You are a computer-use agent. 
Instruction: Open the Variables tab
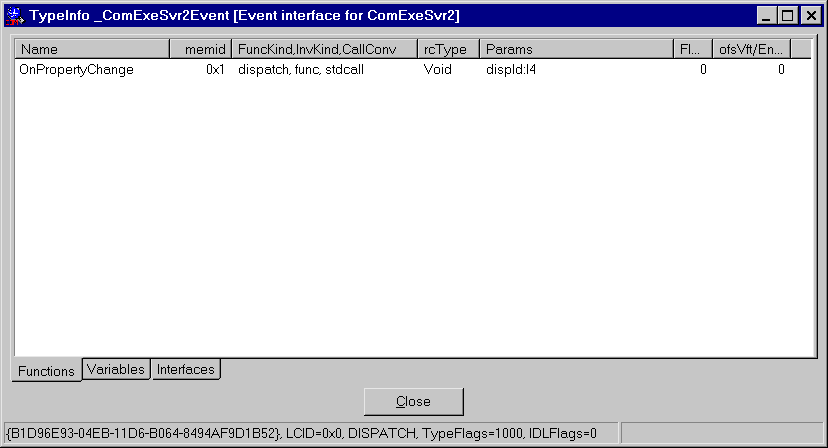pos(116,369)
